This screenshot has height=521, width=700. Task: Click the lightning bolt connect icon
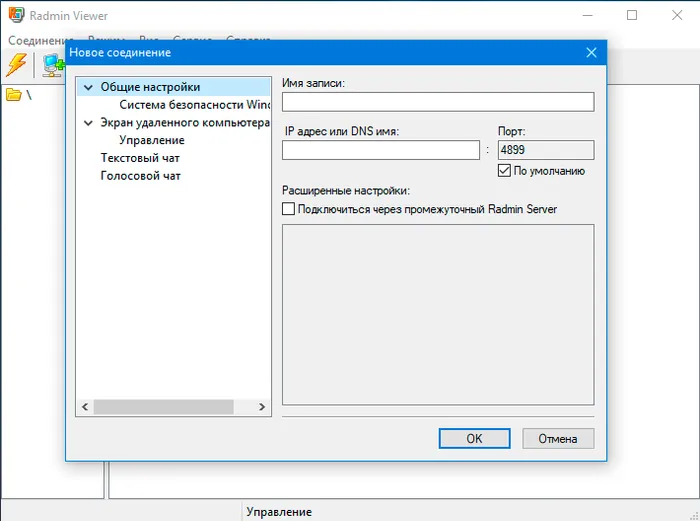(16, 65)
